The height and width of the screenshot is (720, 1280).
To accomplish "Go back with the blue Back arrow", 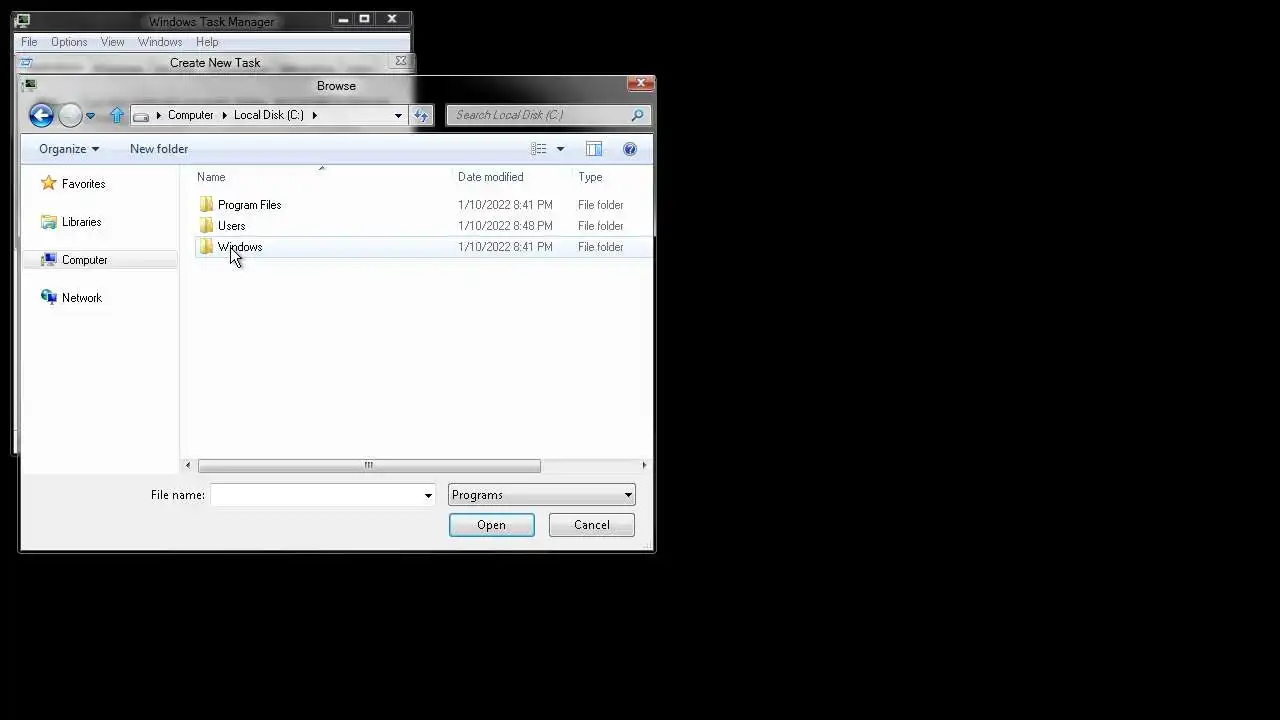I will point(41,115).
